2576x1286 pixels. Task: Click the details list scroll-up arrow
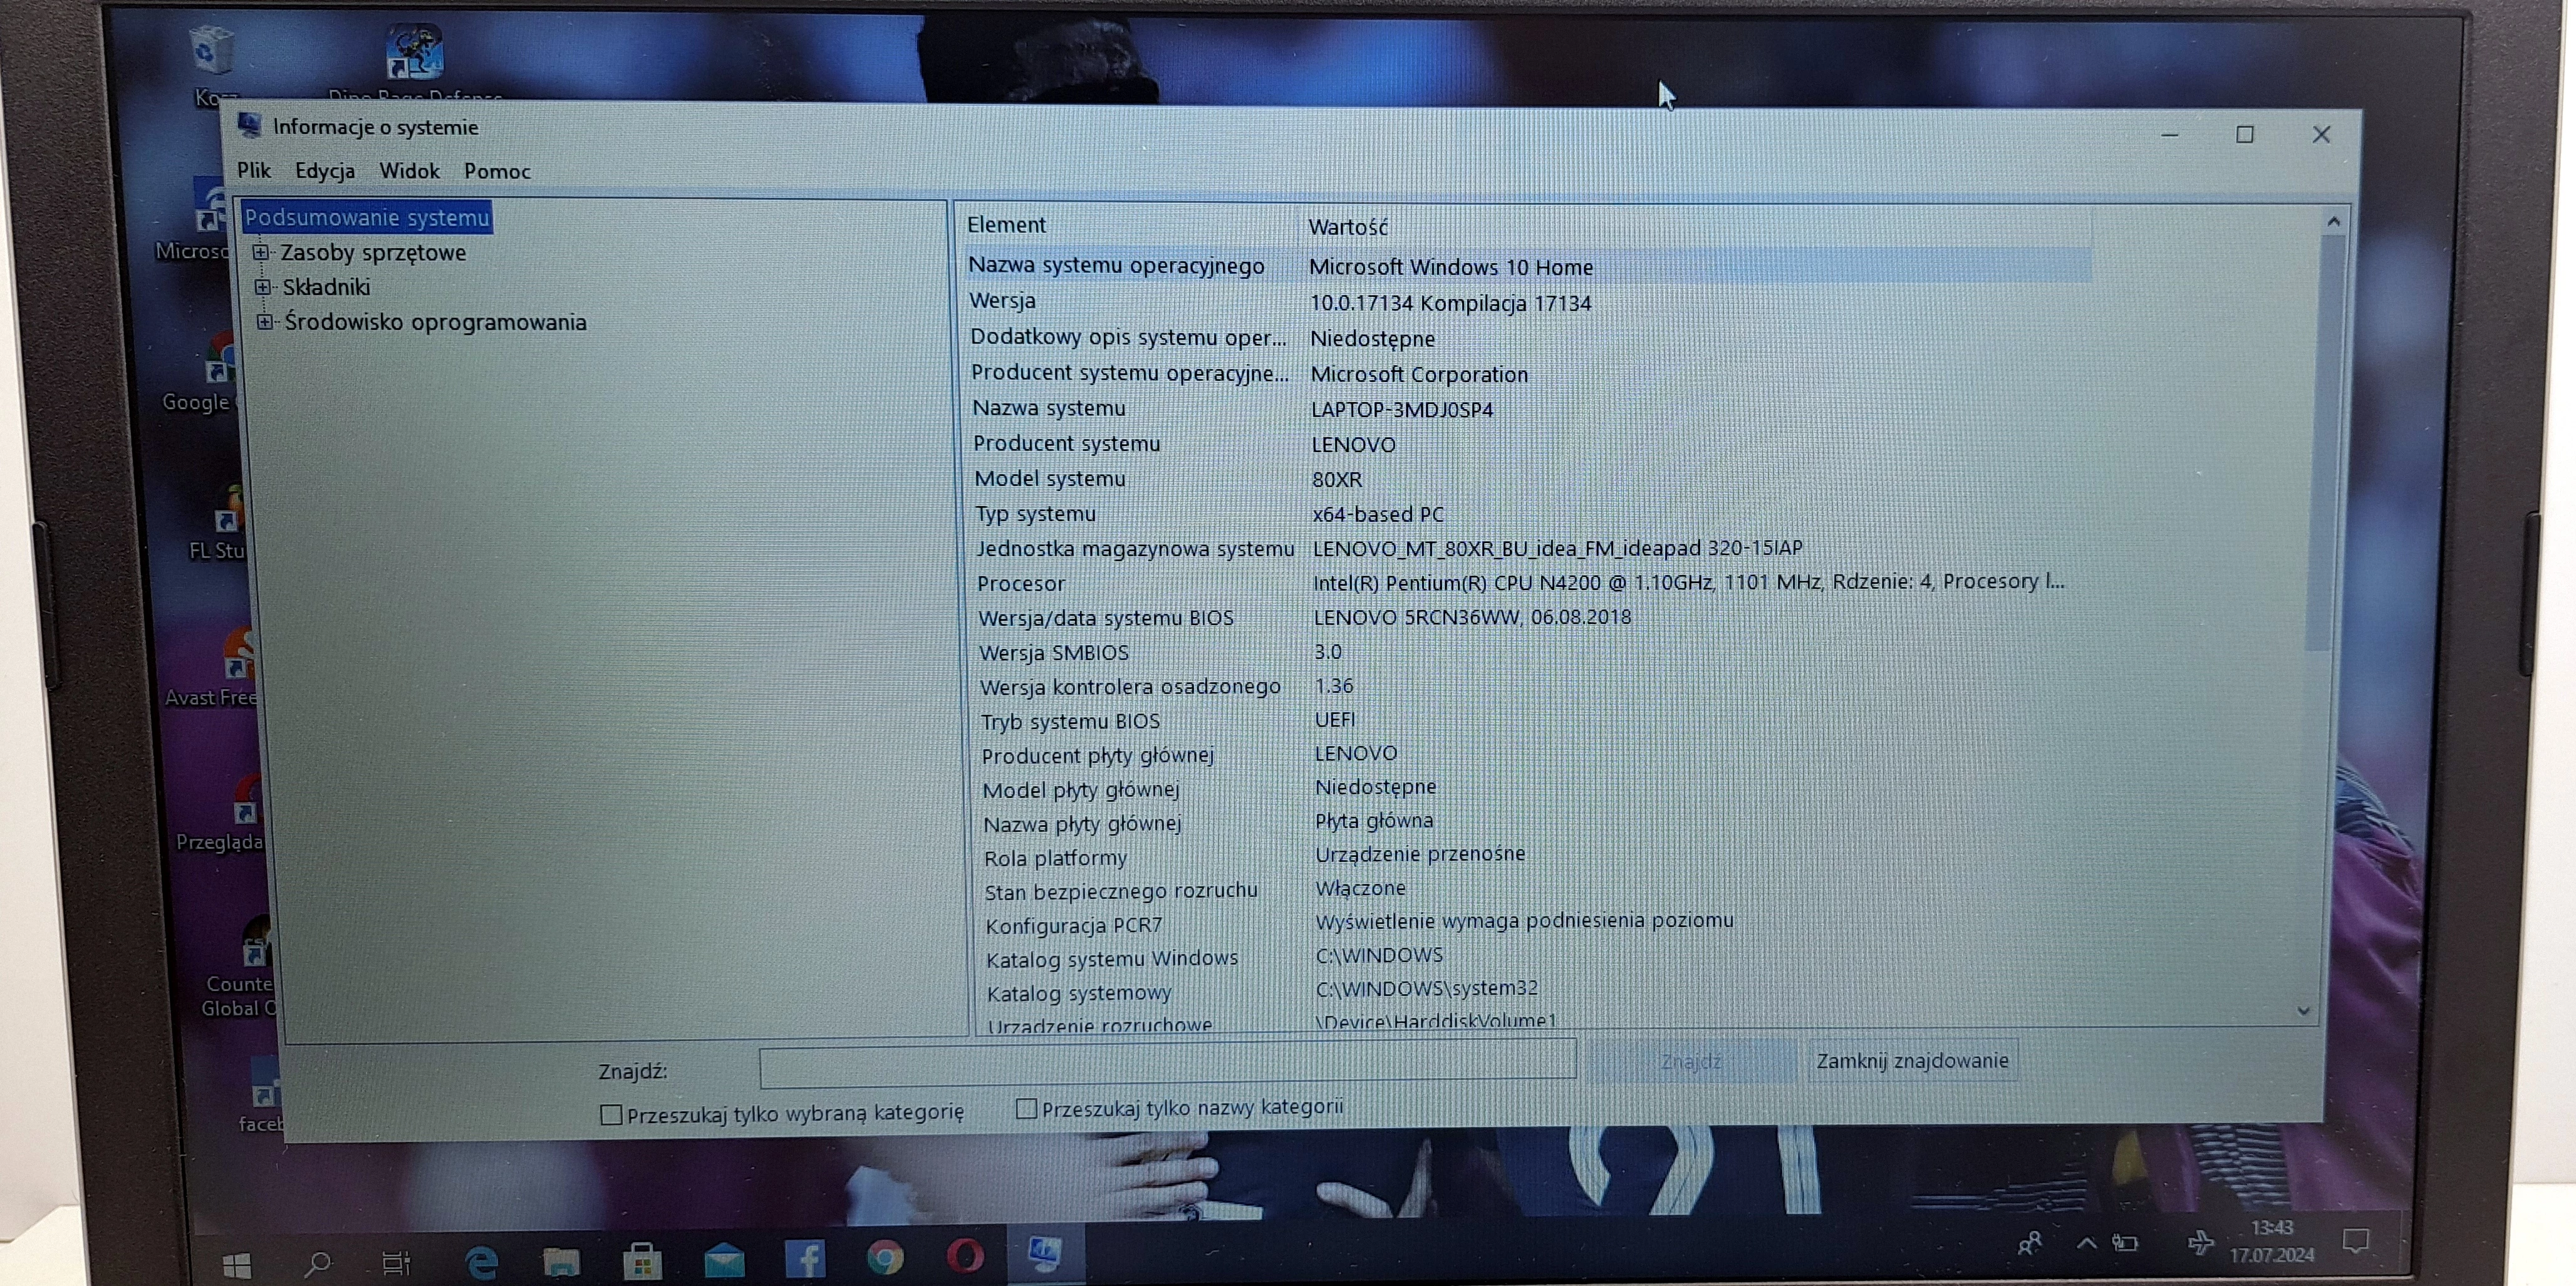2333,221
